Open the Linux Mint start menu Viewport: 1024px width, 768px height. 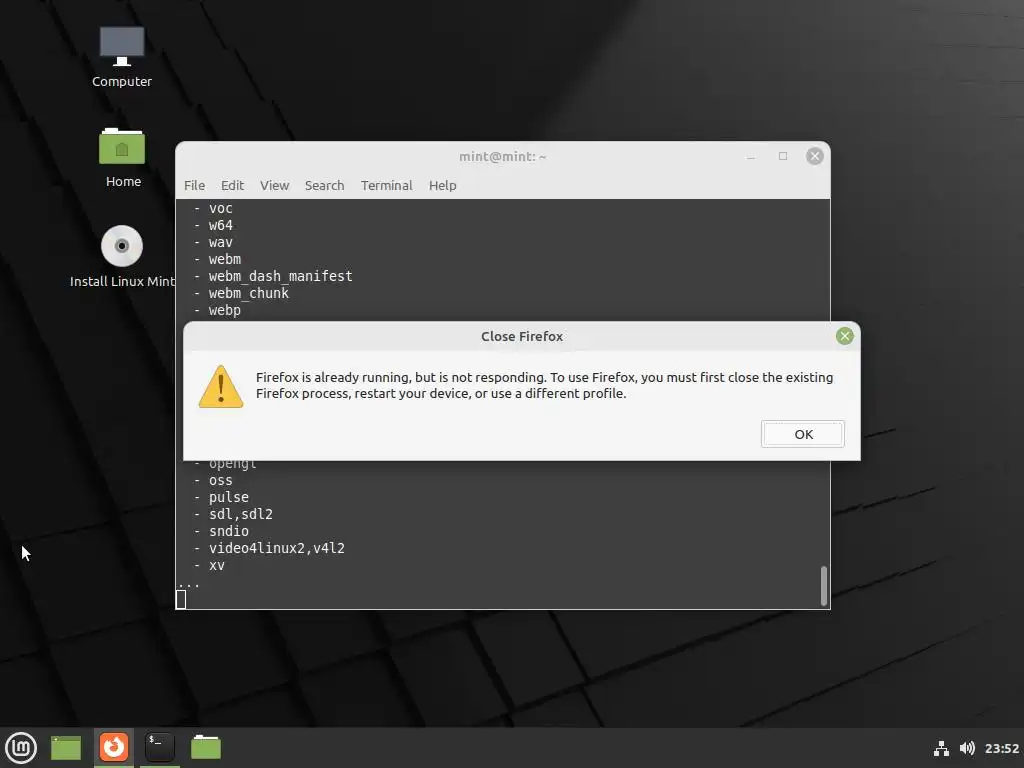click(21, 748)
